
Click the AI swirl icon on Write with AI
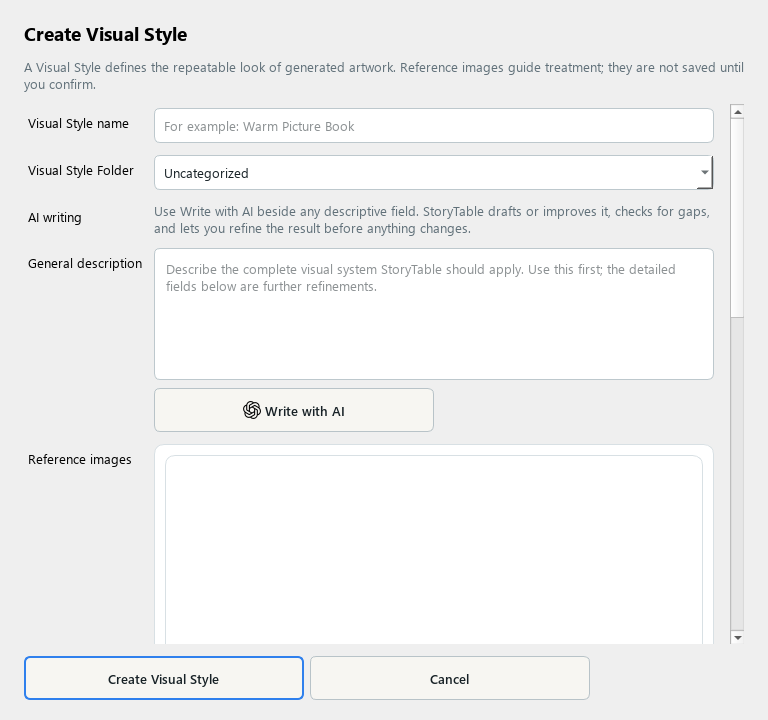click(252, 410)
